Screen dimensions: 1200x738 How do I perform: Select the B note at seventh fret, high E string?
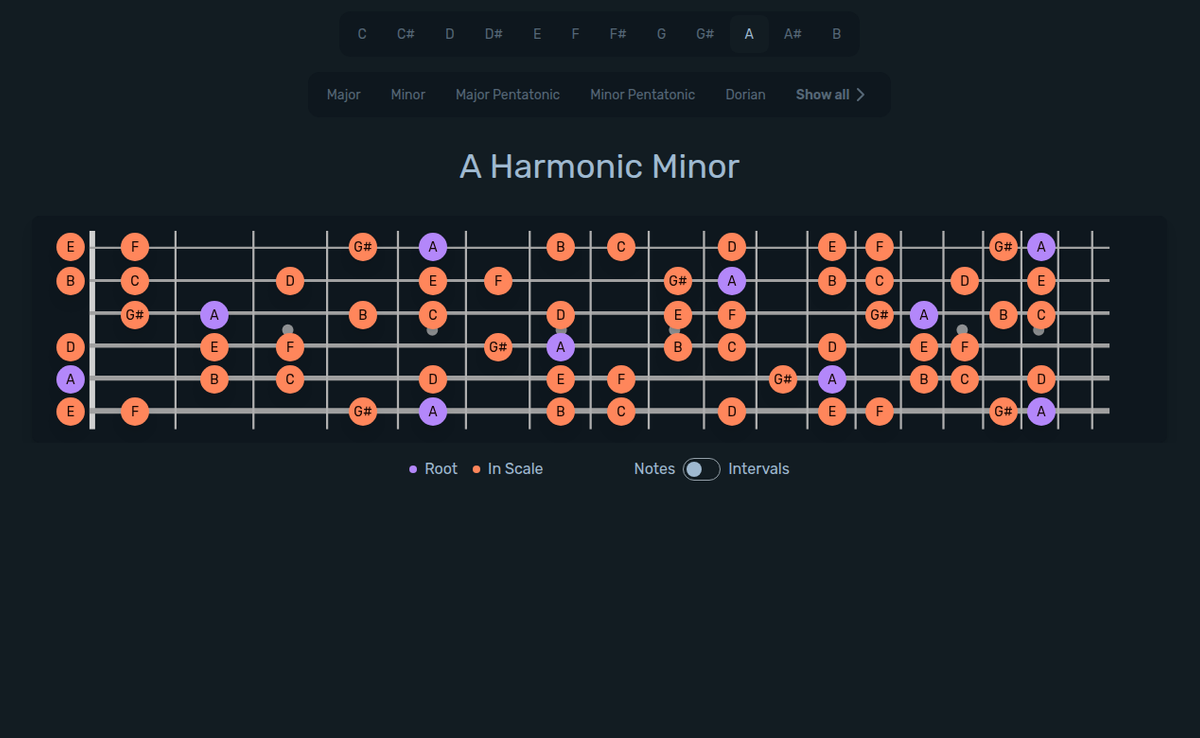(x=561, y=247)
